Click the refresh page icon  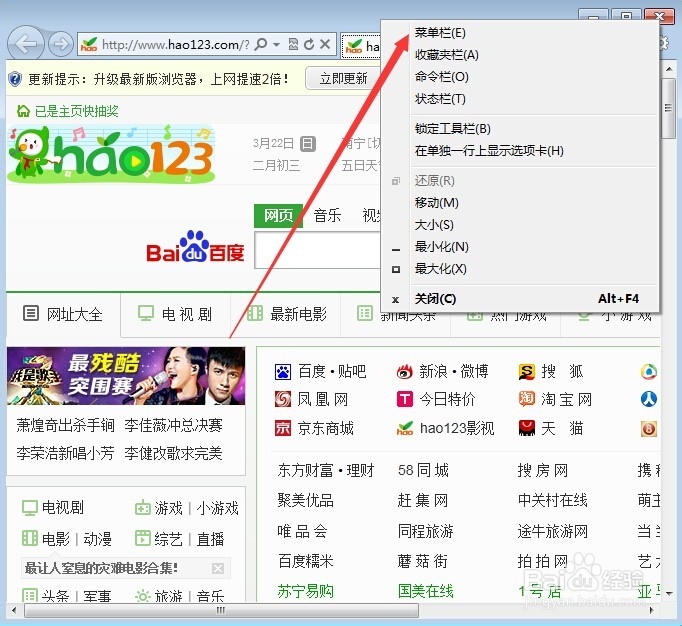coord(309,44)
